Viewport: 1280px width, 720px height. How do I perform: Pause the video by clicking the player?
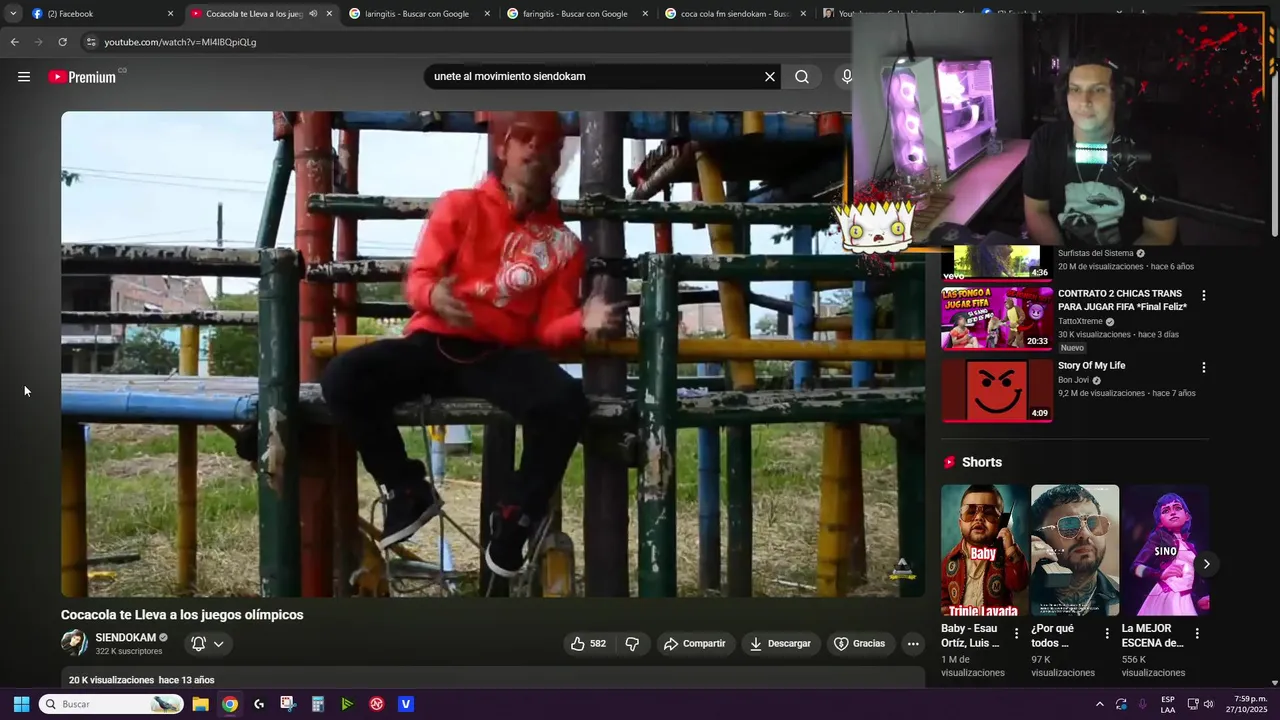point(493,354)
